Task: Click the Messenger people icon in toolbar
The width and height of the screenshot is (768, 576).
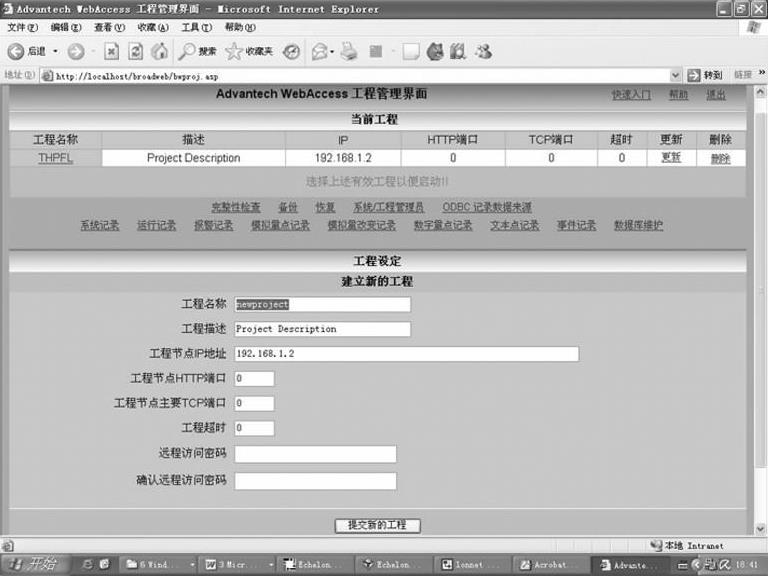Action: pyautogui.click(x=483, y=51)
